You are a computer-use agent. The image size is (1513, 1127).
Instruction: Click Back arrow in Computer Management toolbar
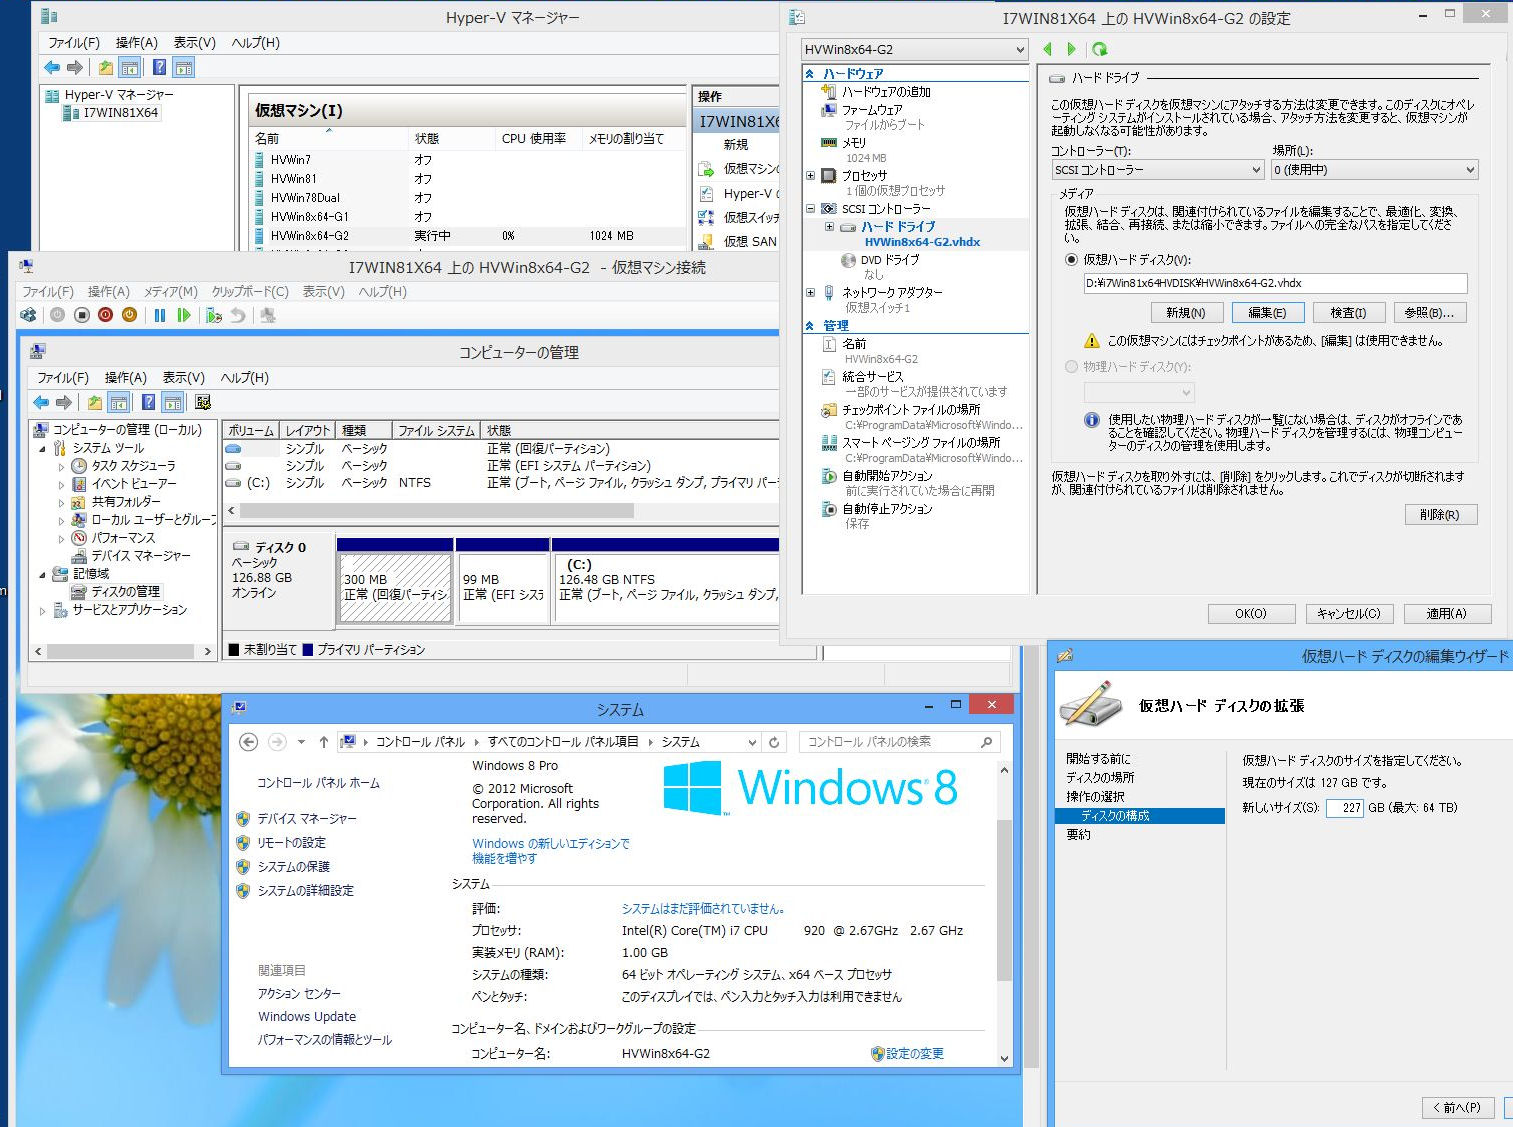tap(41, 402)
